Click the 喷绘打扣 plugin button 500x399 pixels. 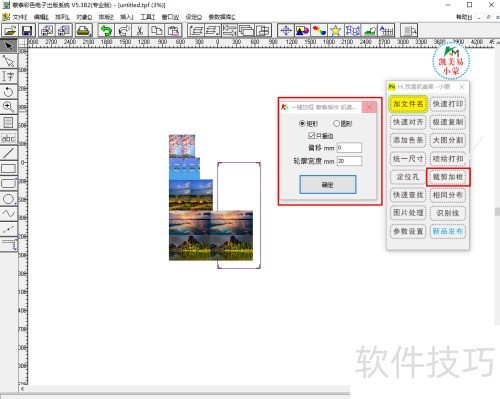coord(448,159)
